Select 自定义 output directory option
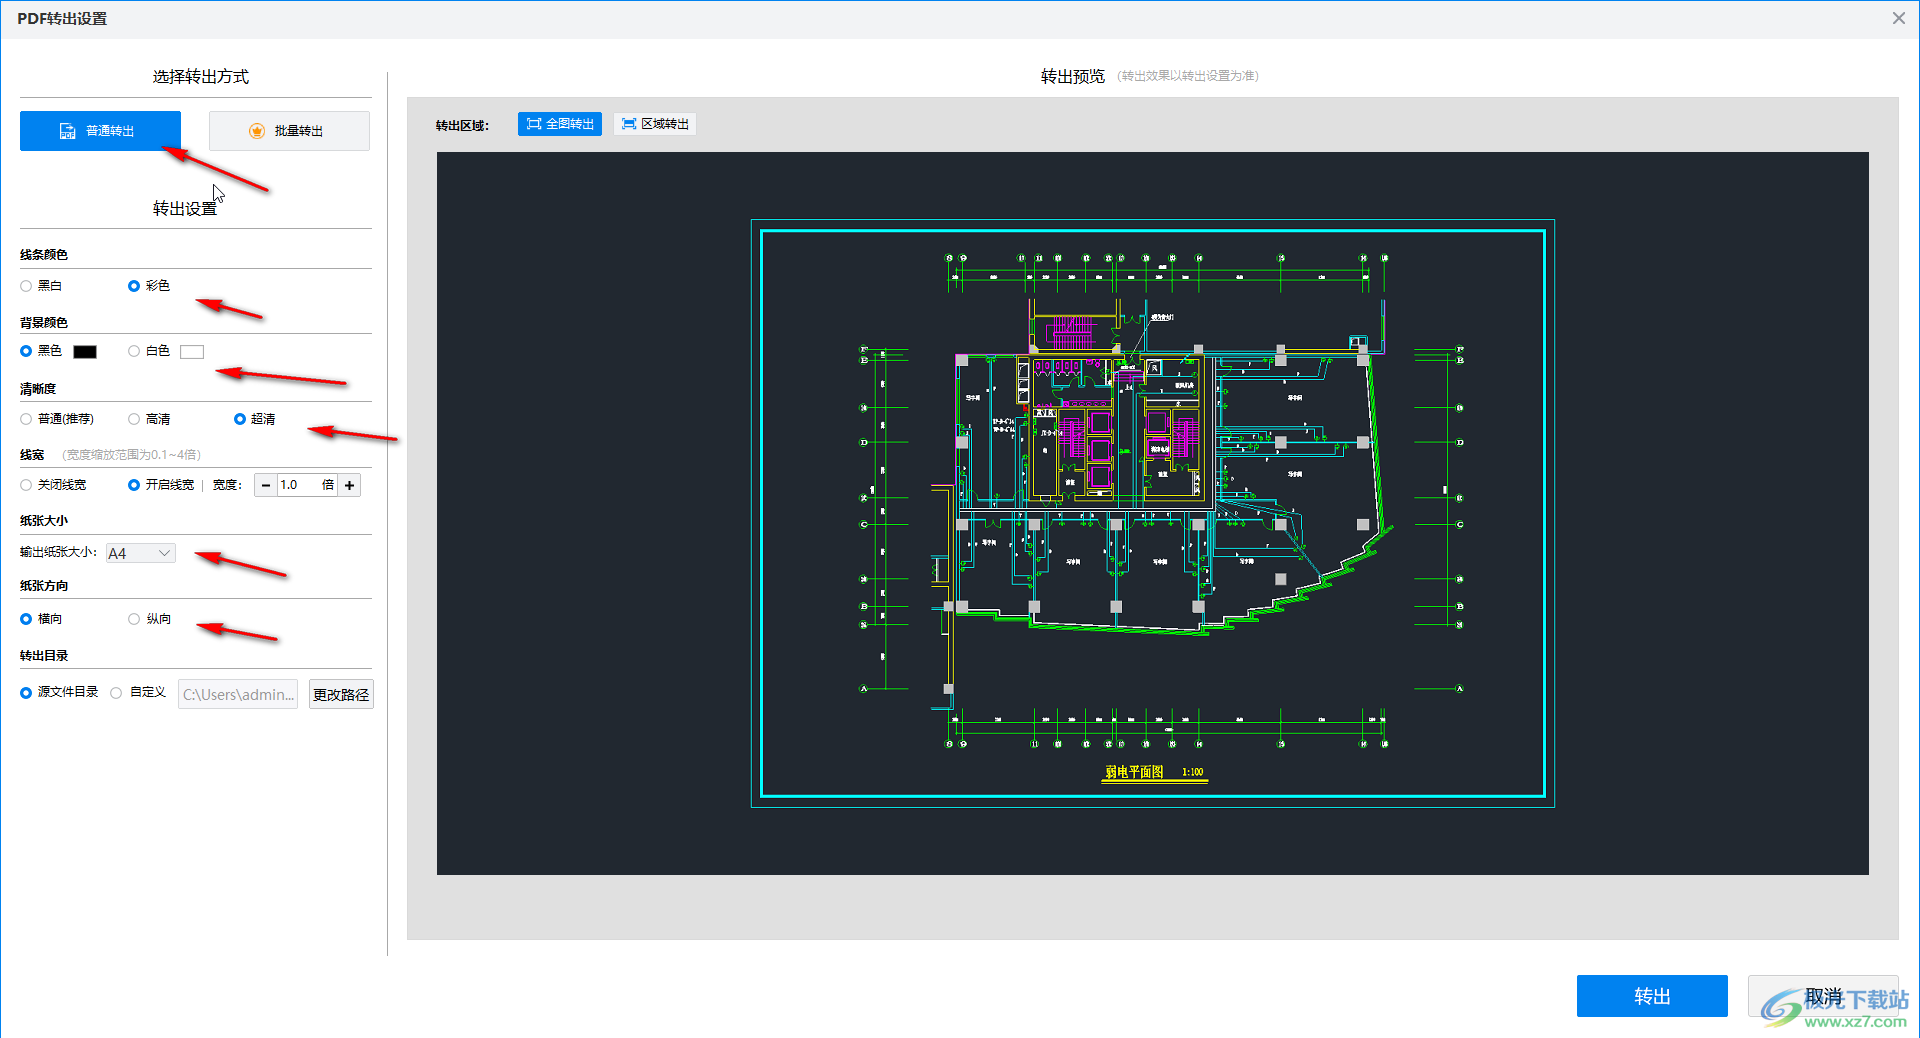Viewport: 1920px width, 1038px height. click(116, 693)
